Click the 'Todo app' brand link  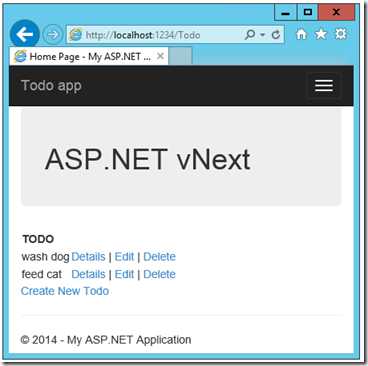[x=51, y=86]
